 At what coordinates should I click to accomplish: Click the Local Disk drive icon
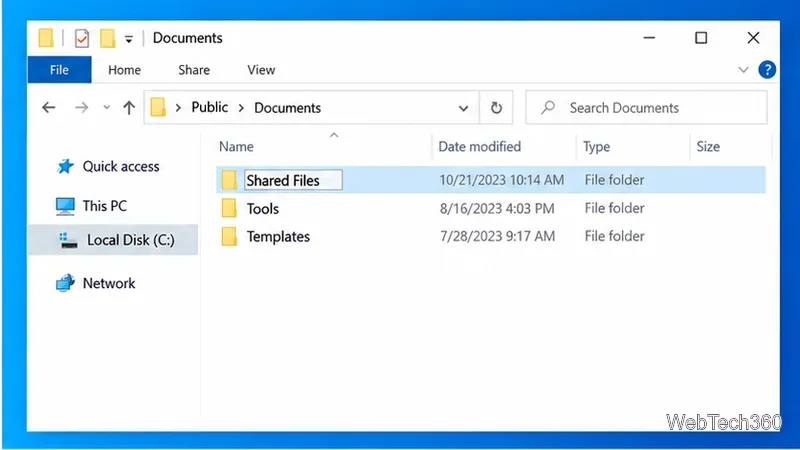click(x=68, y=240)
